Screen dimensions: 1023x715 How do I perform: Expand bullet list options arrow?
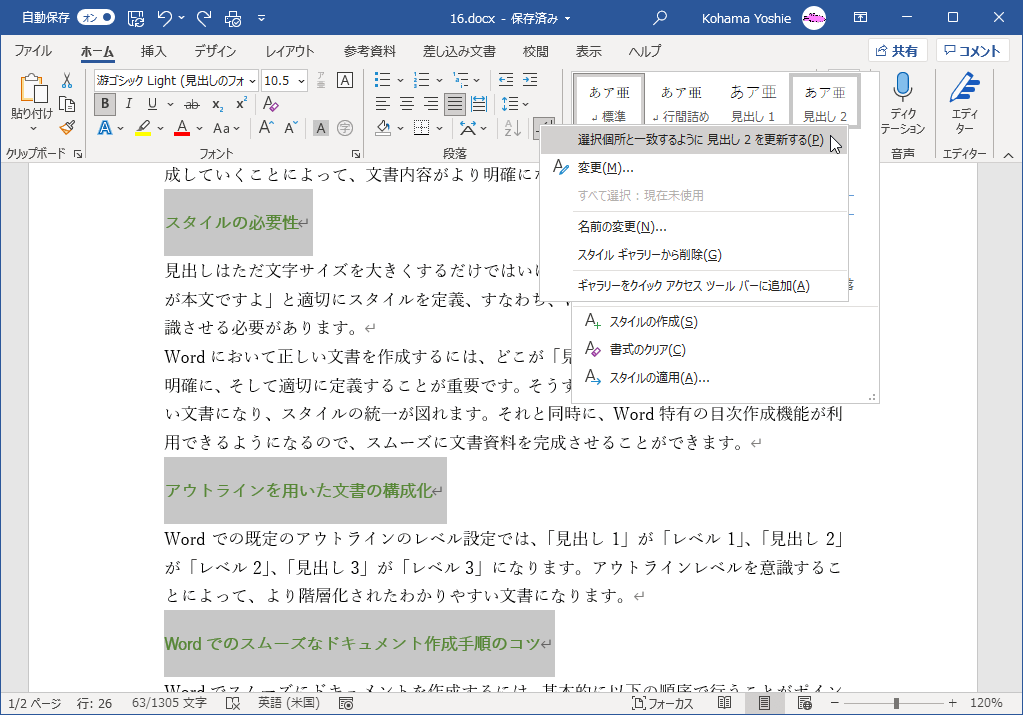click(400, 80)
